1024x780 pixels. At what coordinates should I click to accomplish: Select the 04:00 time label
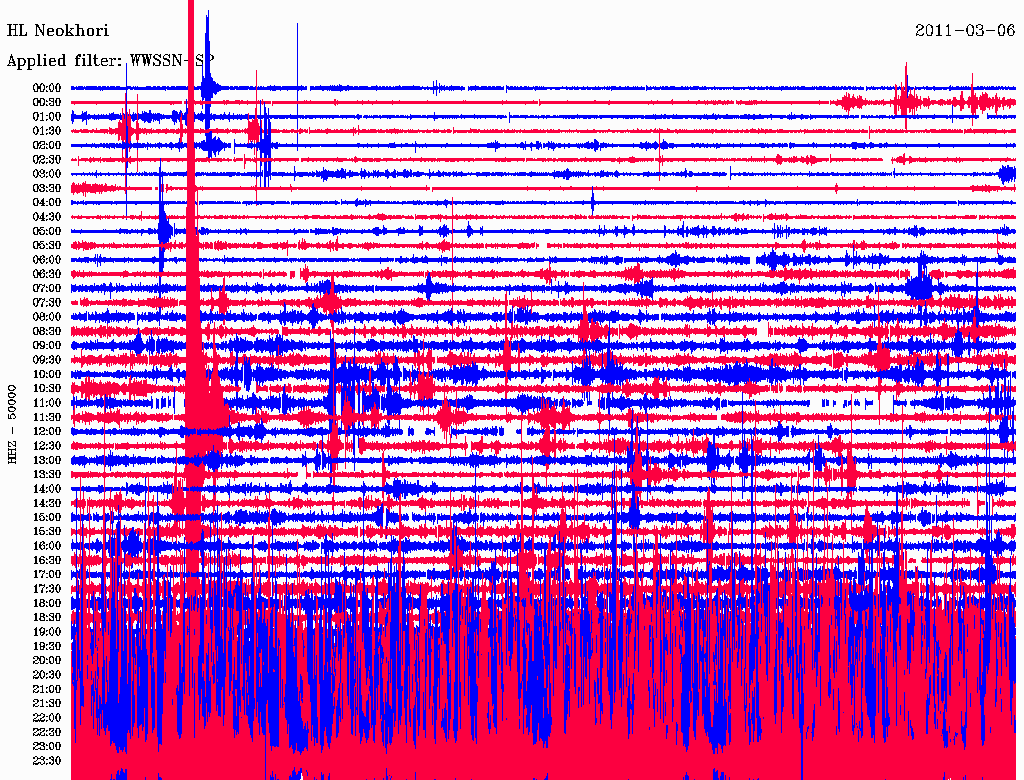tap(47, 203)
